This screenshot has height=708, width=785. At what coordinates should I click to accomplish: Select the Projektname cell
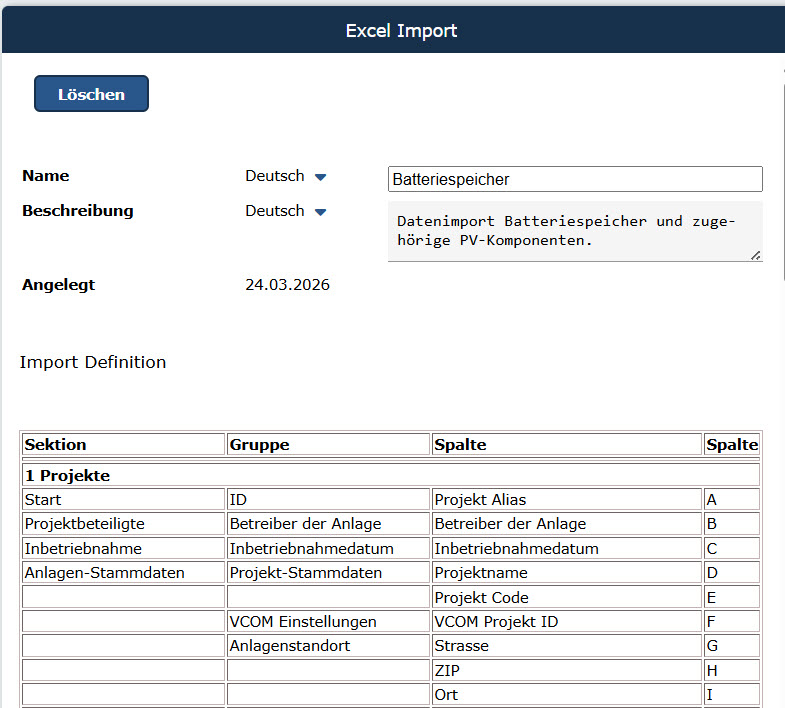coord(567,572)
